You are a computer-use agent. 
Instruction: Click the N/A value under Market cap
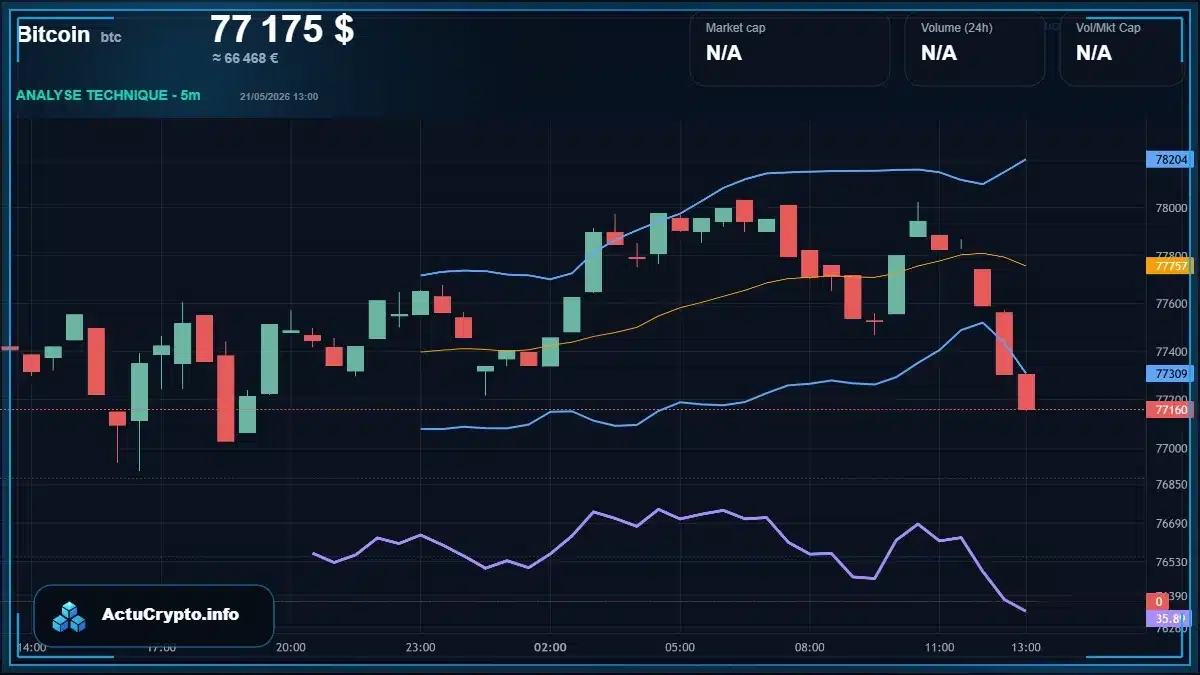(724, 53)
